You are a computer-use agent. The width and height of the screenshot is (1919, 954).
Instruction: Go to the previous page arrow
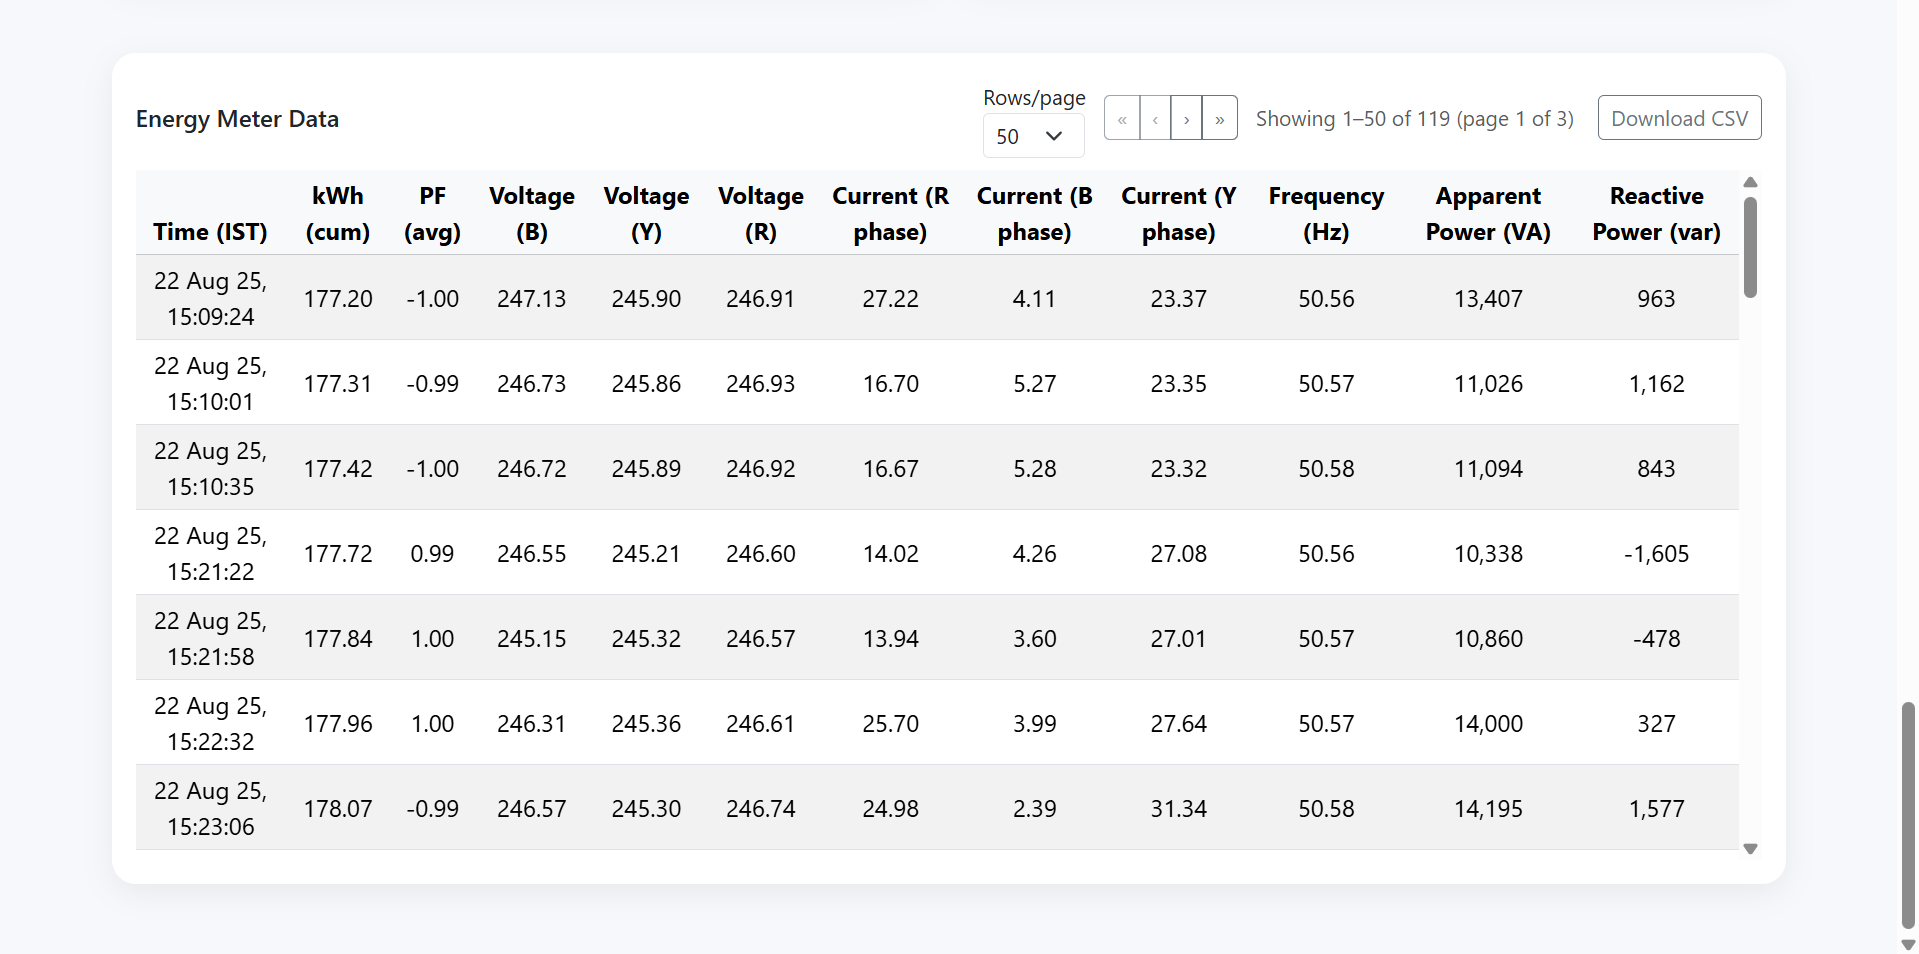point(1155,117)
